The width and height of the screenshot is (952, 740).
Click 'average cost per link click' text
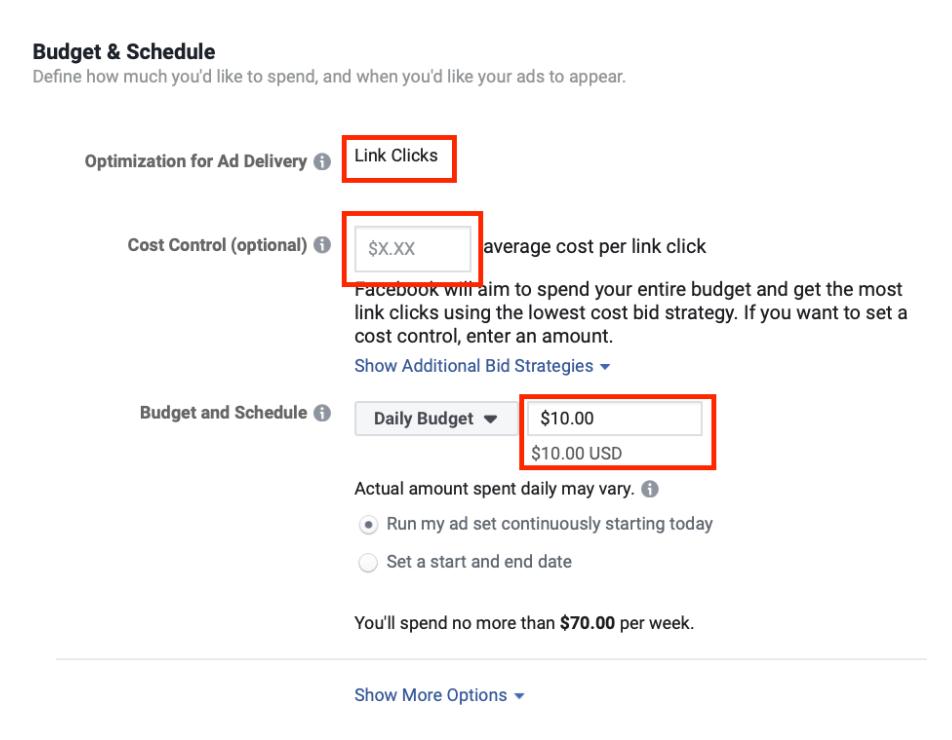click(x=595, y=246)
